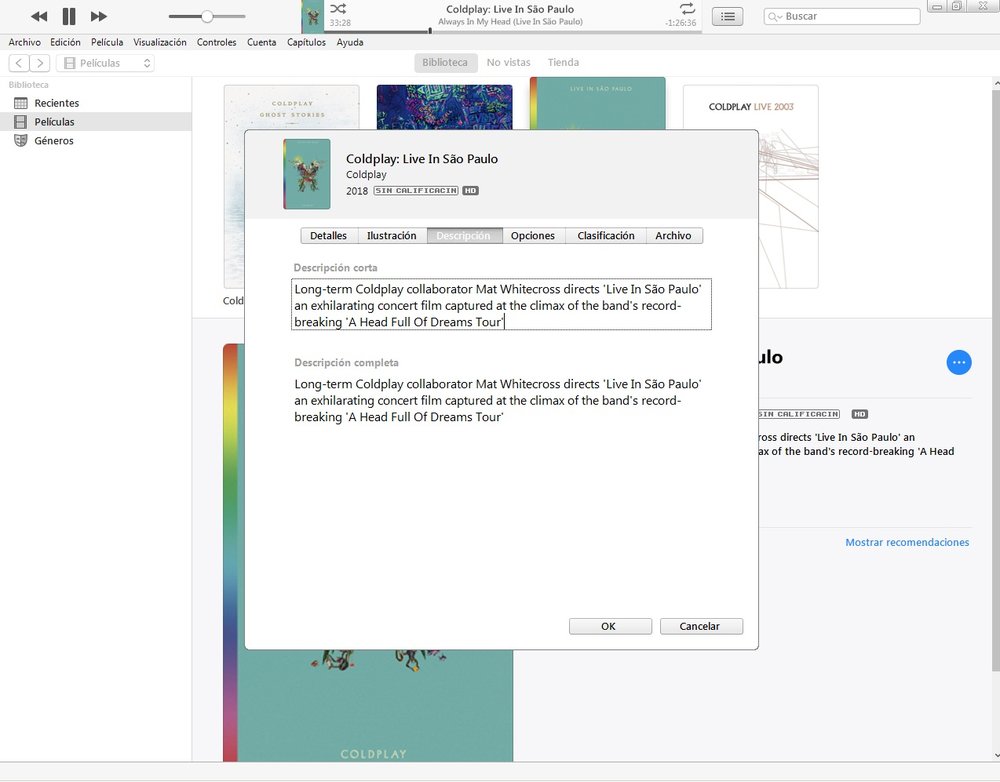Screen dimensions: 1000x782
Task: Toggle shuffle mode icon
Action: (338, 9)
